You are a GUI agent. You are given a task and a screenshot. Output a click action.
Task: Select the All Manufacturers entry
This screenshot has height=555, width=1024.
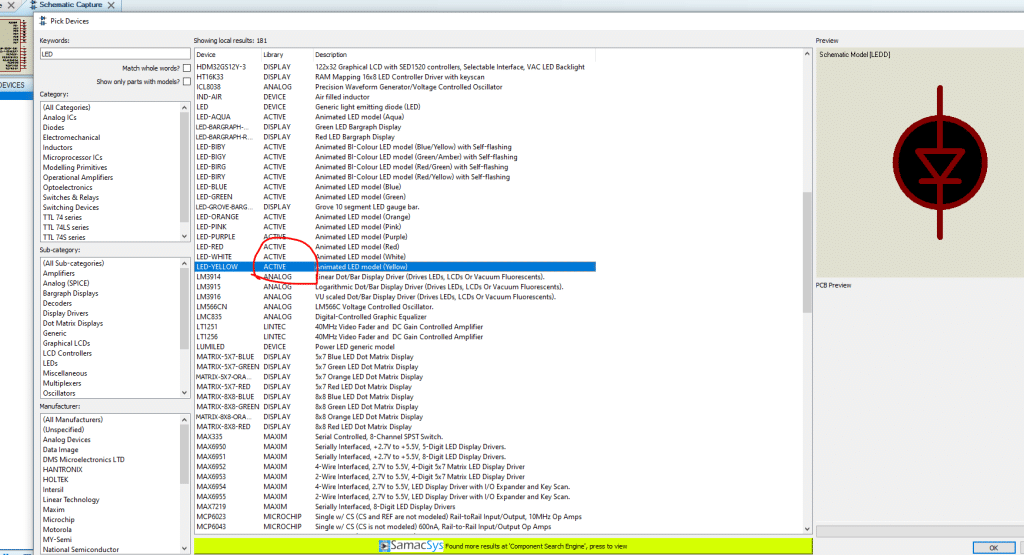(x=72, y=419)
